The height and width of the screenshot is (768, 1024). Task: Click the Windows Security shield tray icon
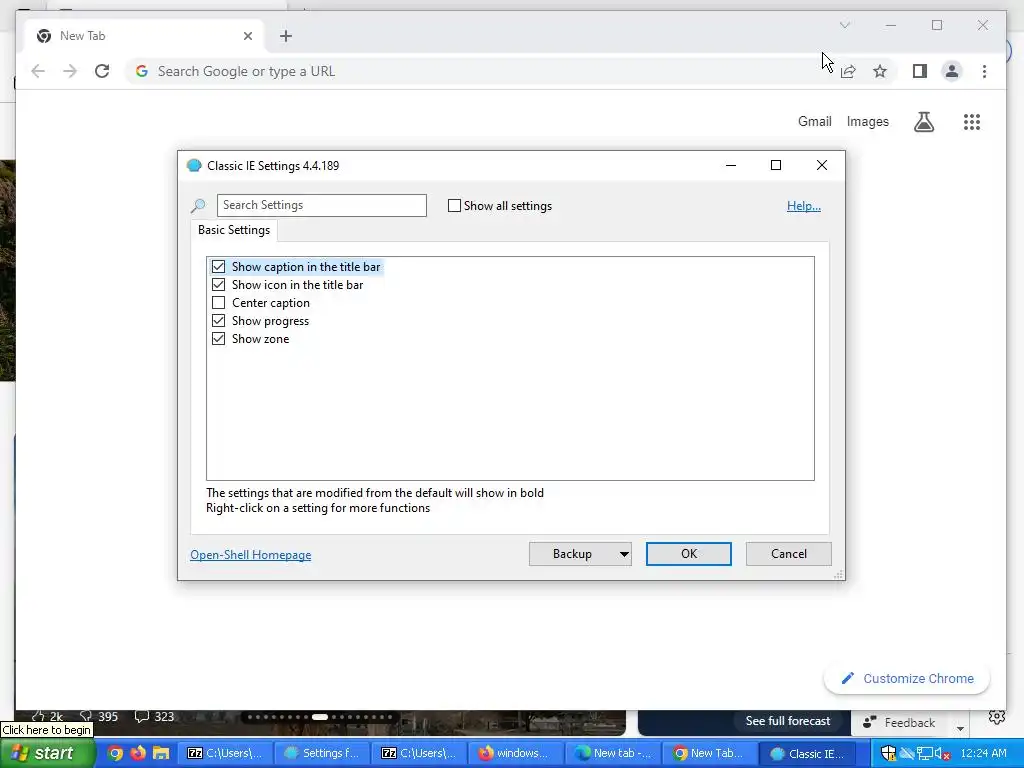888,753
